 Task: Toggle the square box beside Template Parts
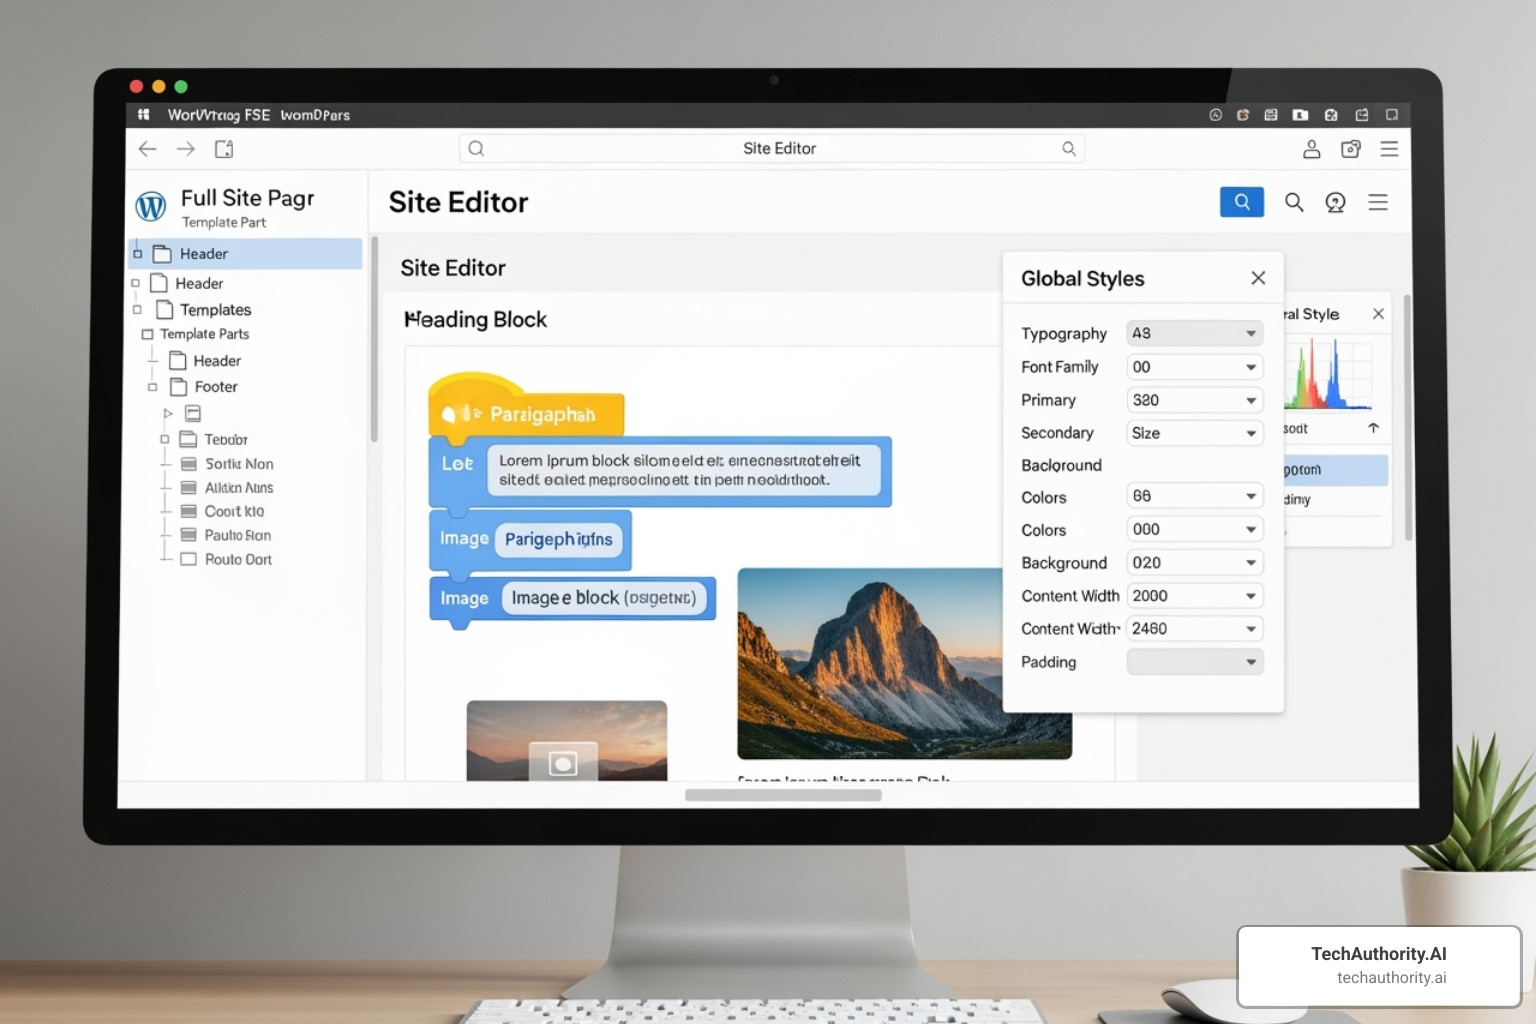(148, 334)
